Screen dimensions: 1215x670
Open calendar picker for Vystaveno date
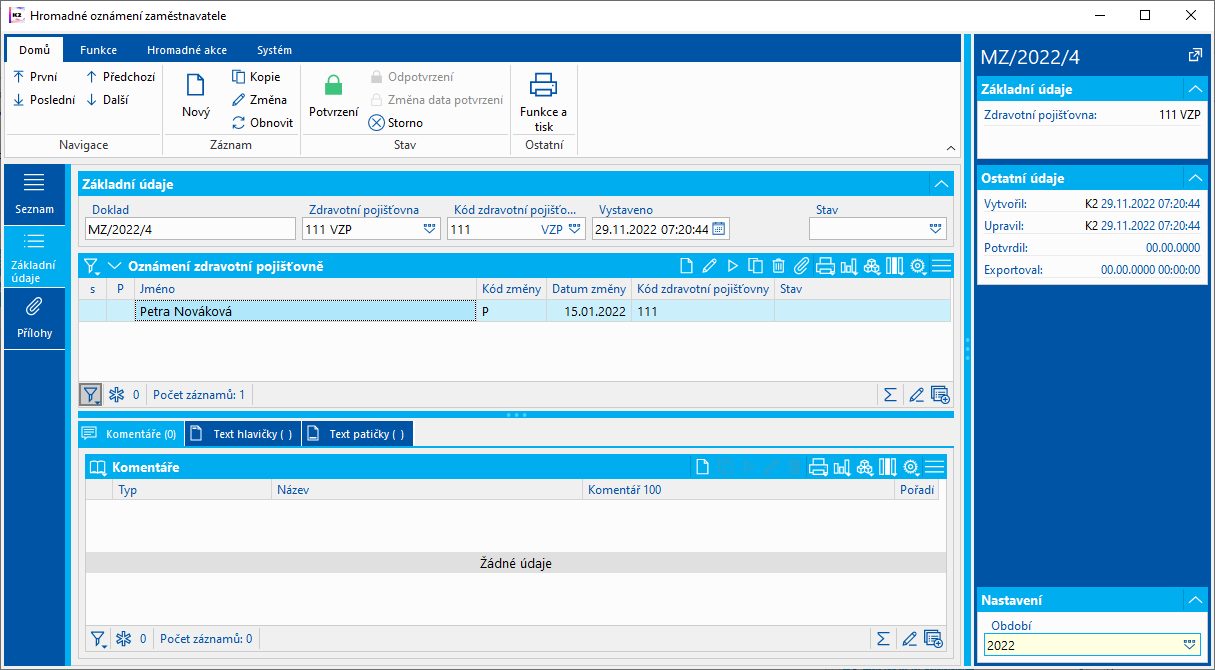[719, 229]
